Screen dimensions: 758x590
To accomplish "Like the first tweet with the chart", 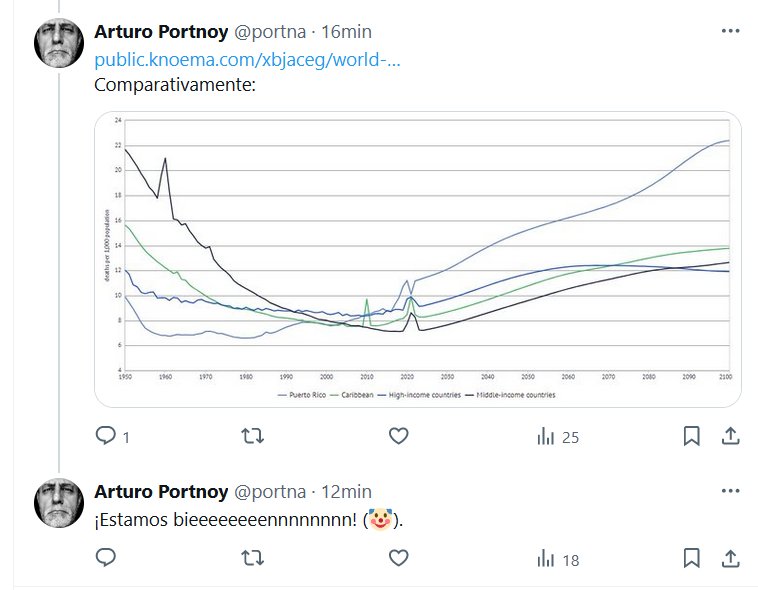I will 398,436.
